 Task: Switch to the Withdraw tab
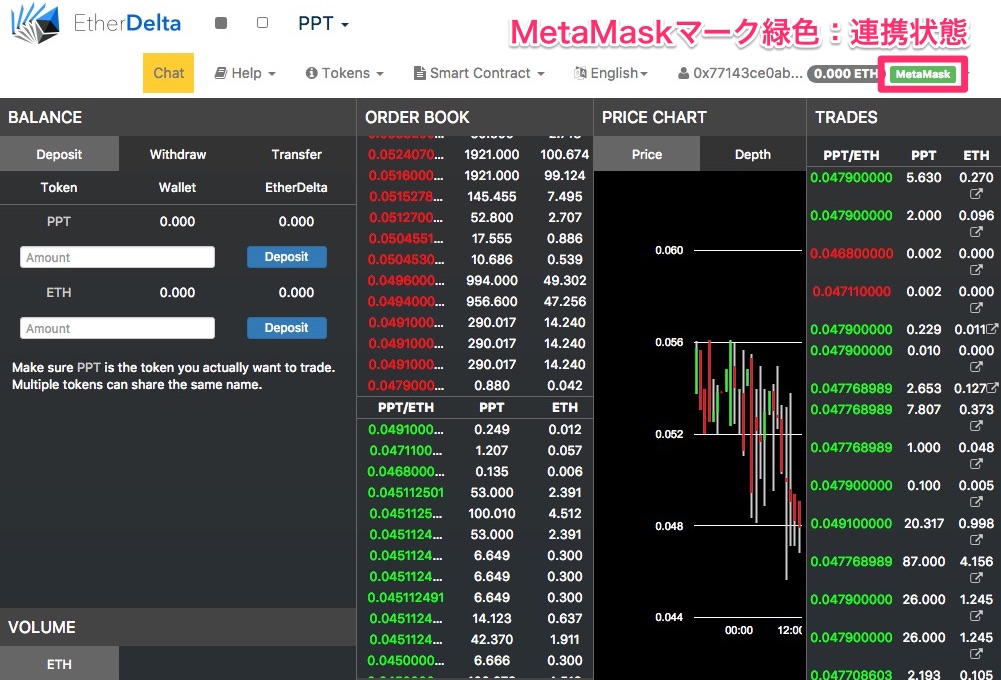point(177,154)
